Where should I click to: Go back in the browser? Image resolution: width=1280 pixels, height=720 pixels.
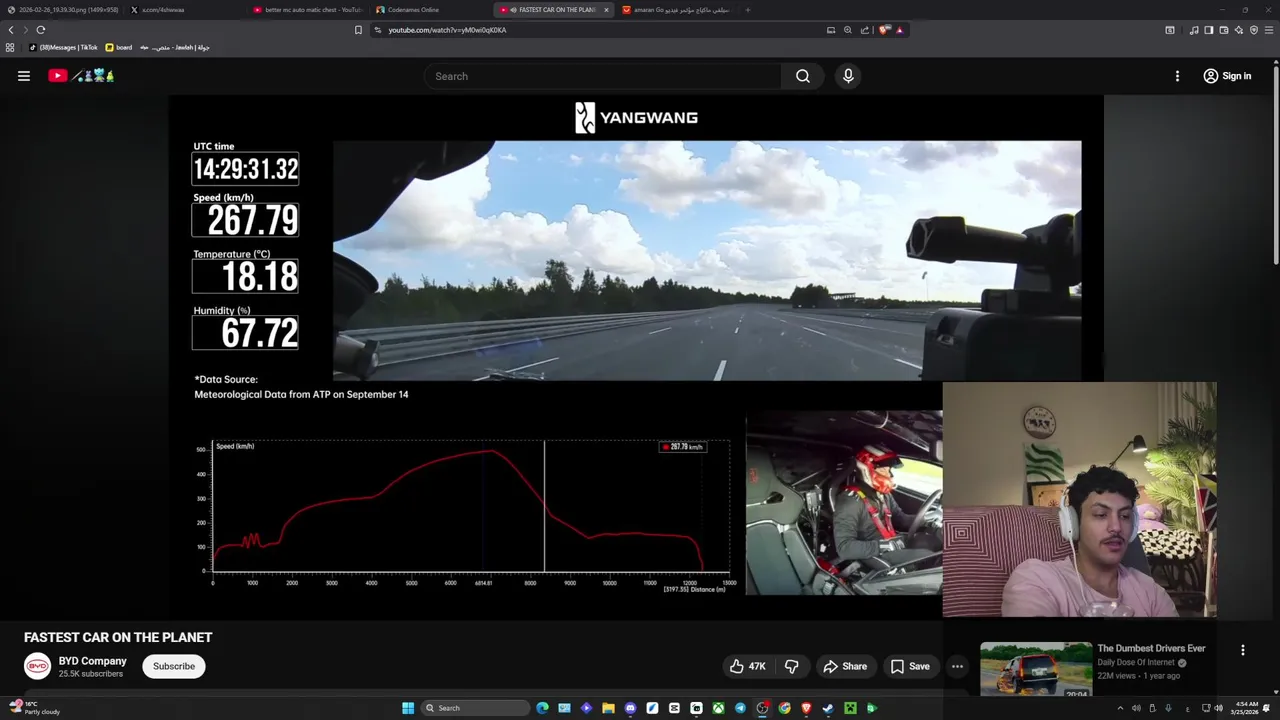[x=11, y=30]
